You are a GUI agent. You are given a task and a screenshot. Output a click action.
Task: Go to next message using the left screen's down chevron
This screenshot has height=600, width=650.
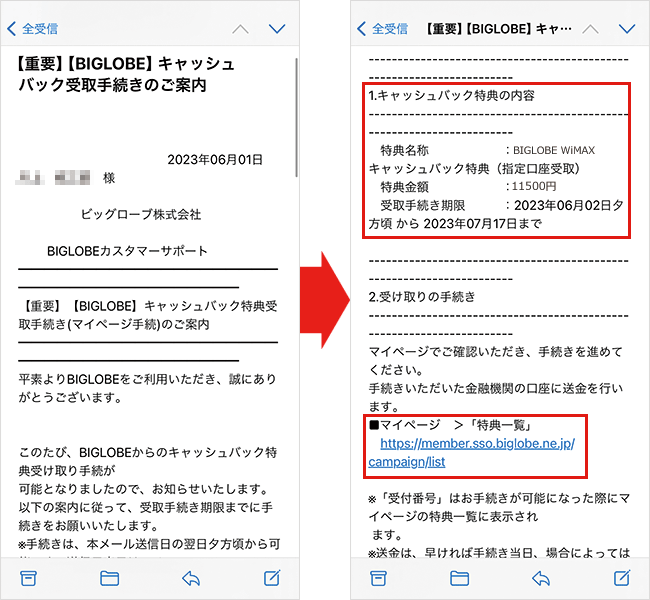277,29
